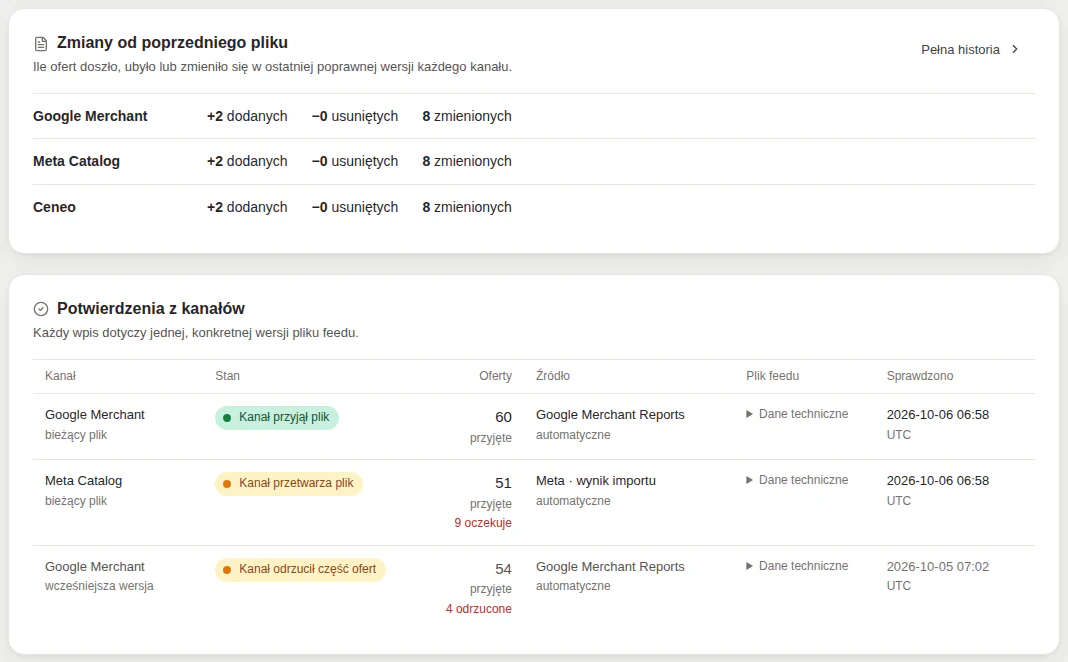Image resolution: width=1068 pixels, height=662 pixels.
Task: Click Google Merchant with wcześniejsza wersja label
Action: [99, 576]
